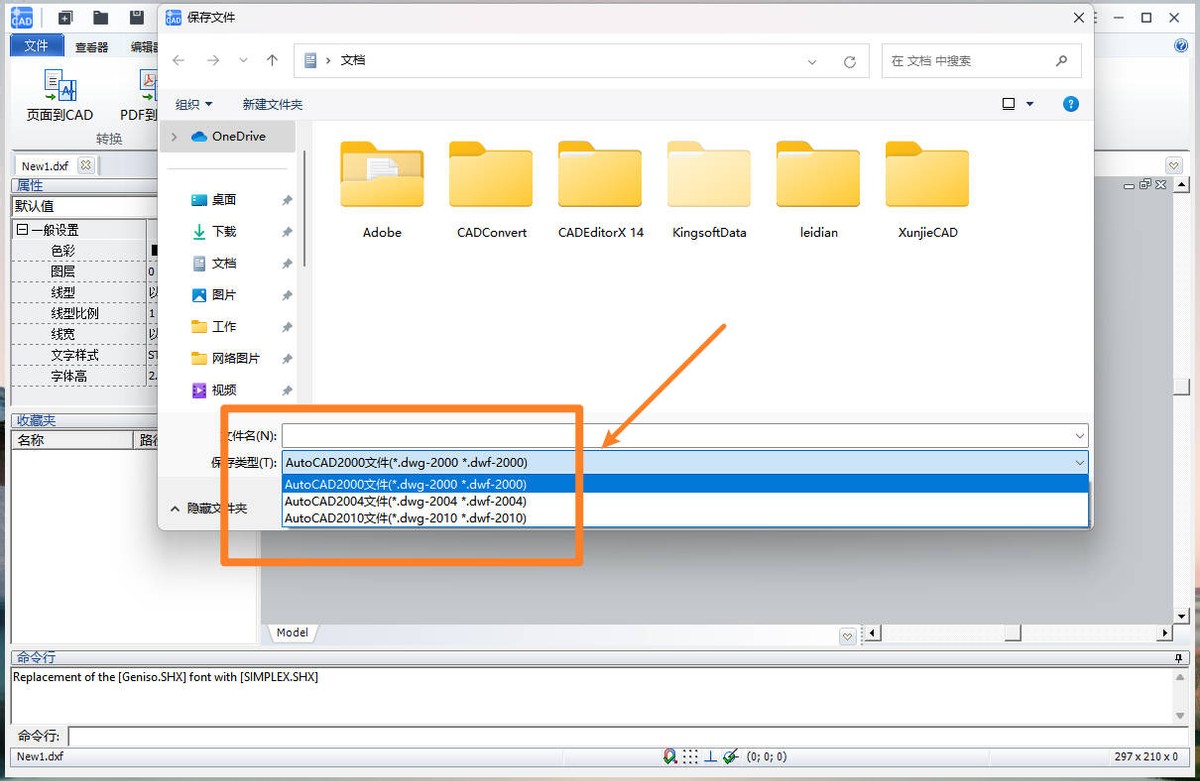
Task: Click 隐藏文件夹 to collapse folder view
Action: [208, 508]
